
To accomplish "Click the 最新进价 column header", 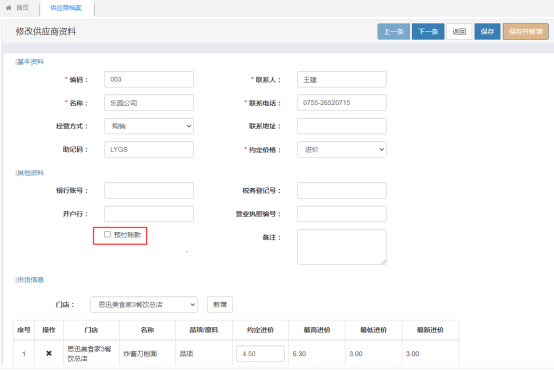I will click(430, 330).
